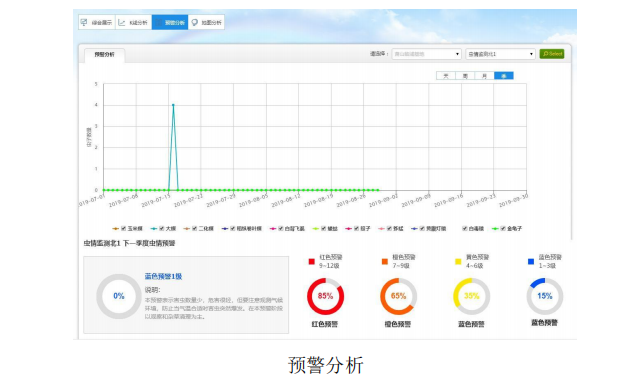The image size is (628, 388).
Task: Click the K线分析 line chart icon
Action: point(122,22)
